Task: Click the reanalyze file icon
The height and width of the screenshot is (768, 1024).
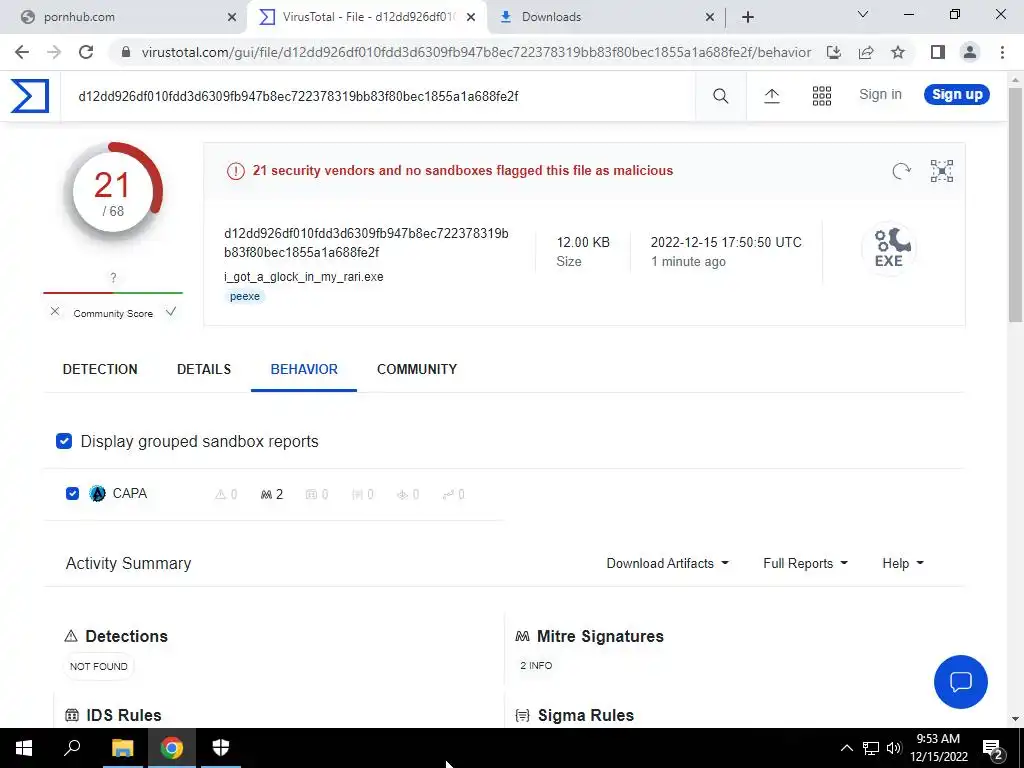Action: click(901, 171)
